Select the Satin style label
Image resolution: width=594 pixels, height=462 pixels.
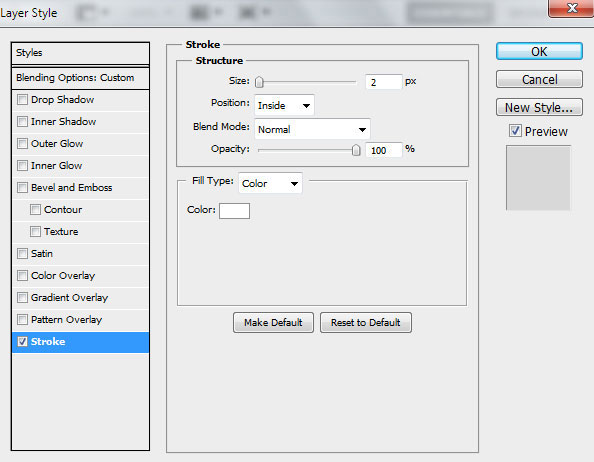point(42,253)
